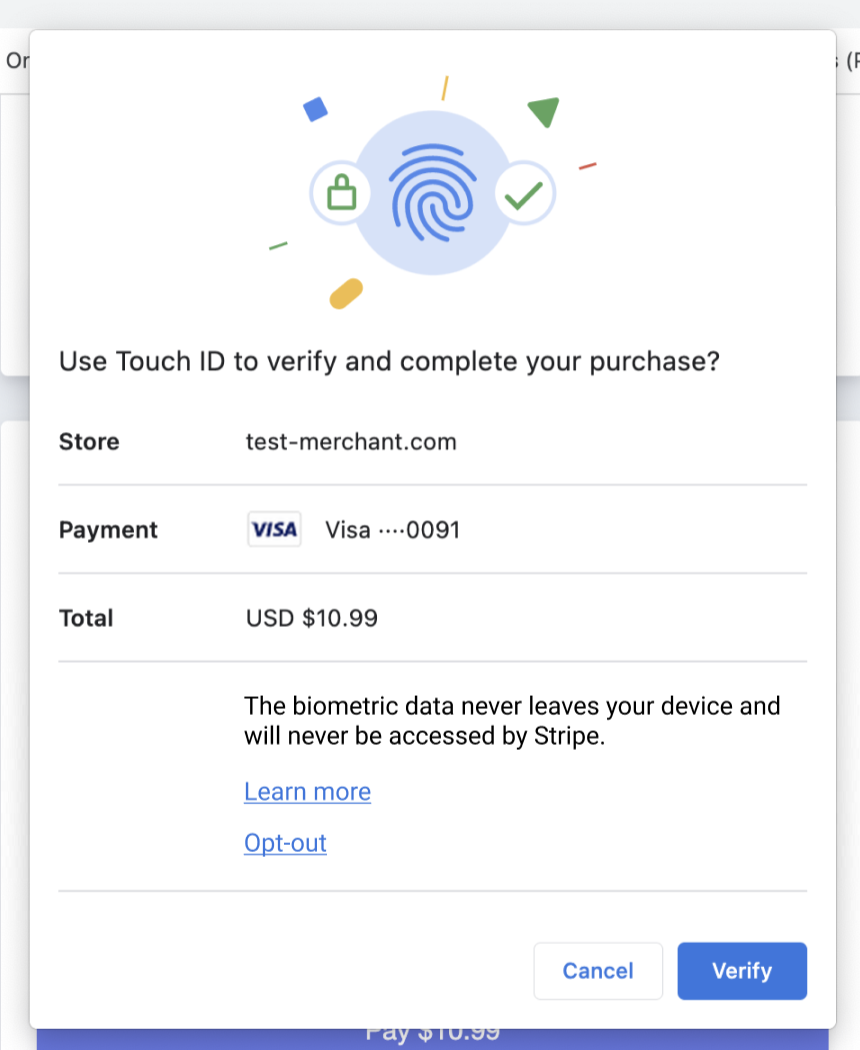Click the USD $10.99 total amount
Image resolution: width=860 pixels, height=1050 pixels.
pos(311,617)
